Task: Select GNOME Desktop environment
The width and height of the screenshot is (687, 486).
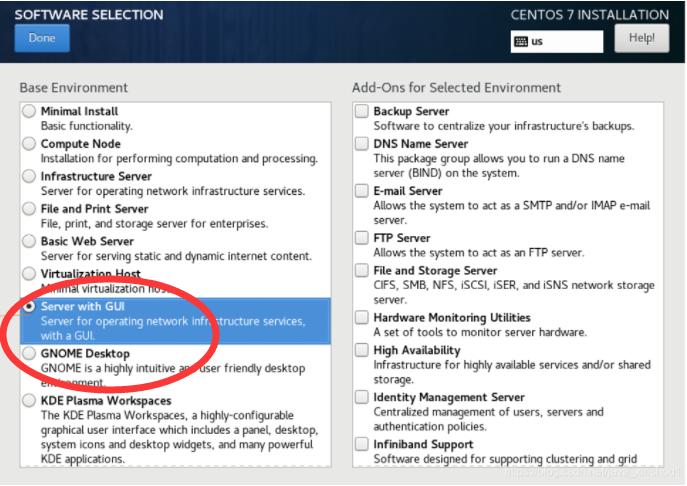Action: point(29,353)
